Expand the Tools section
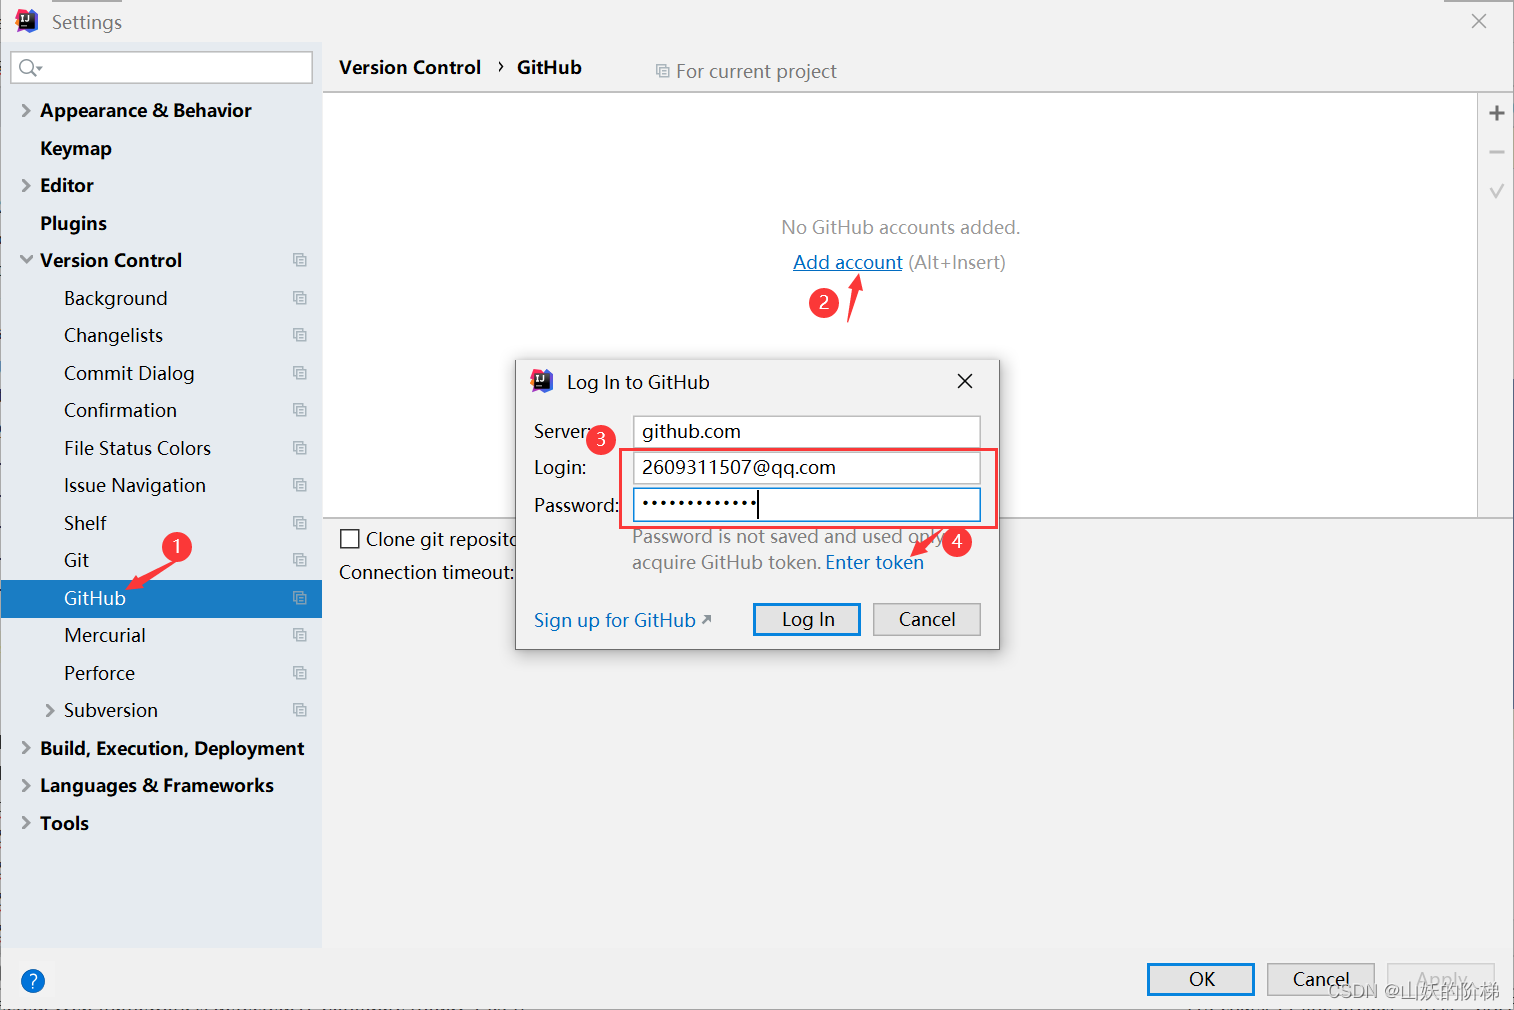1514x1010 pixels. (x=26, y=823)
